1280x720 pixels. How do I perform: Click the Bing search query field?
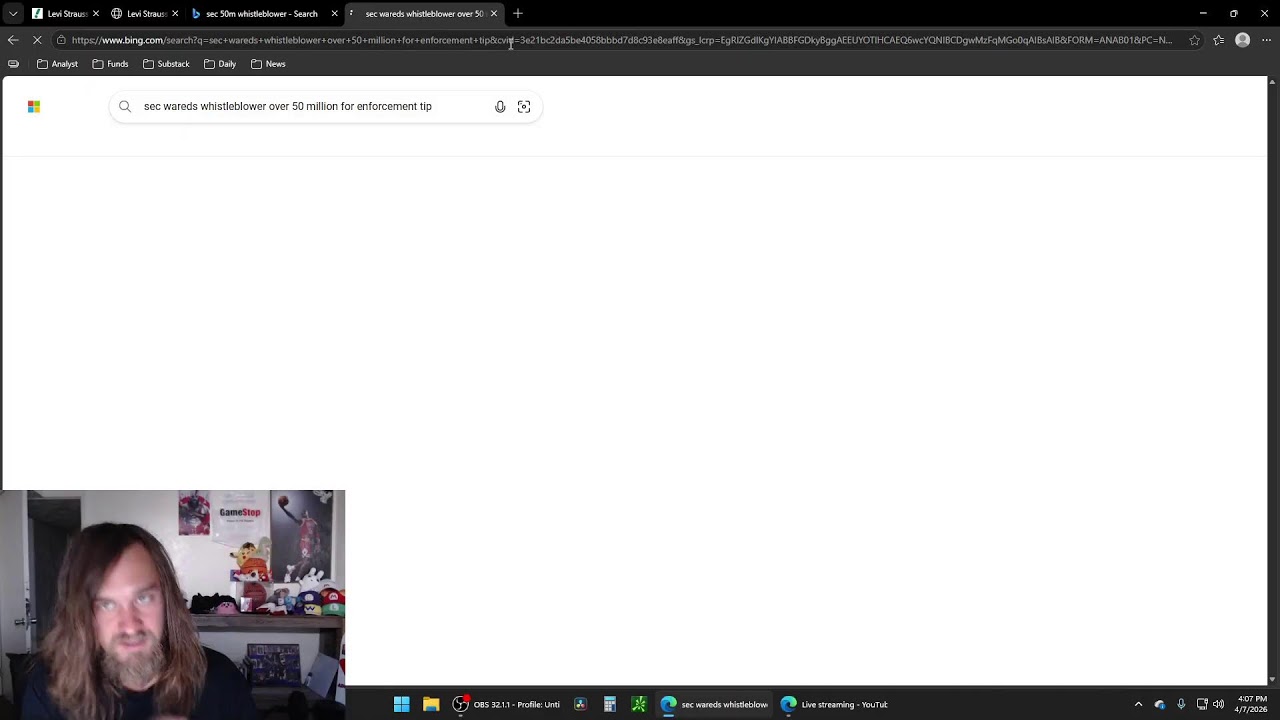pyautogui.click(x=314, y=106)
